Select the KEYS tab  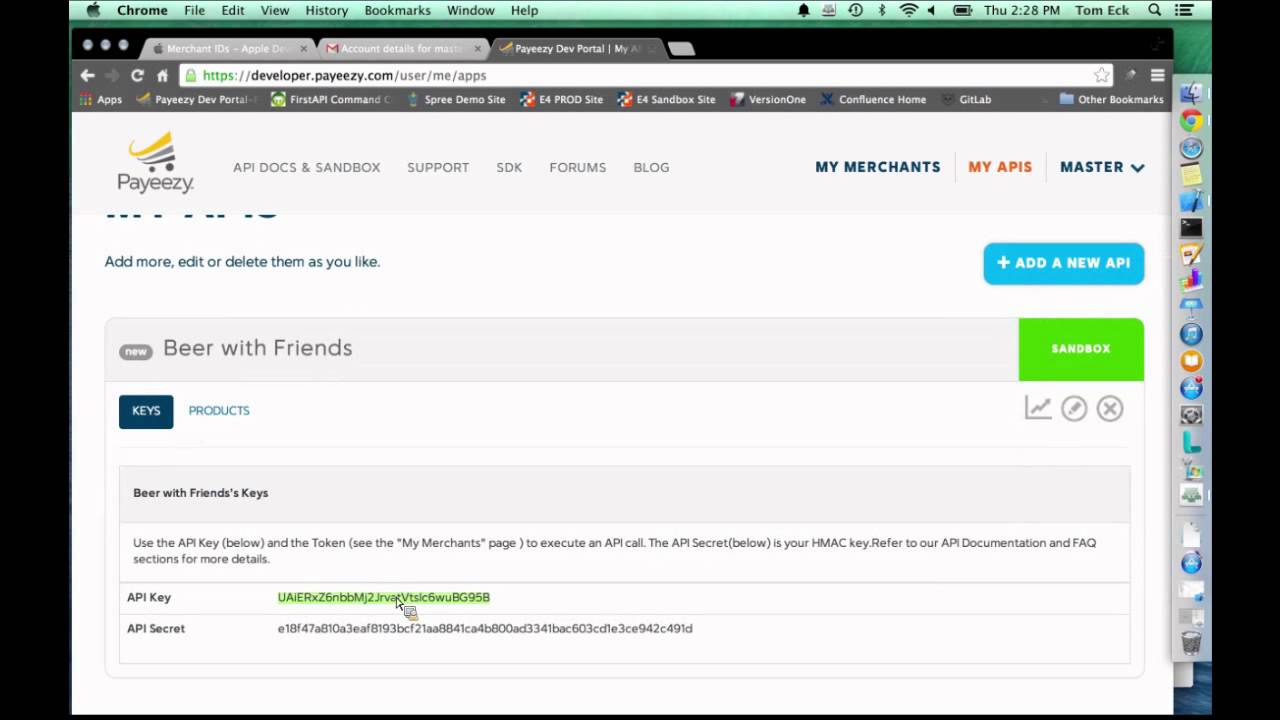point(146,411)
